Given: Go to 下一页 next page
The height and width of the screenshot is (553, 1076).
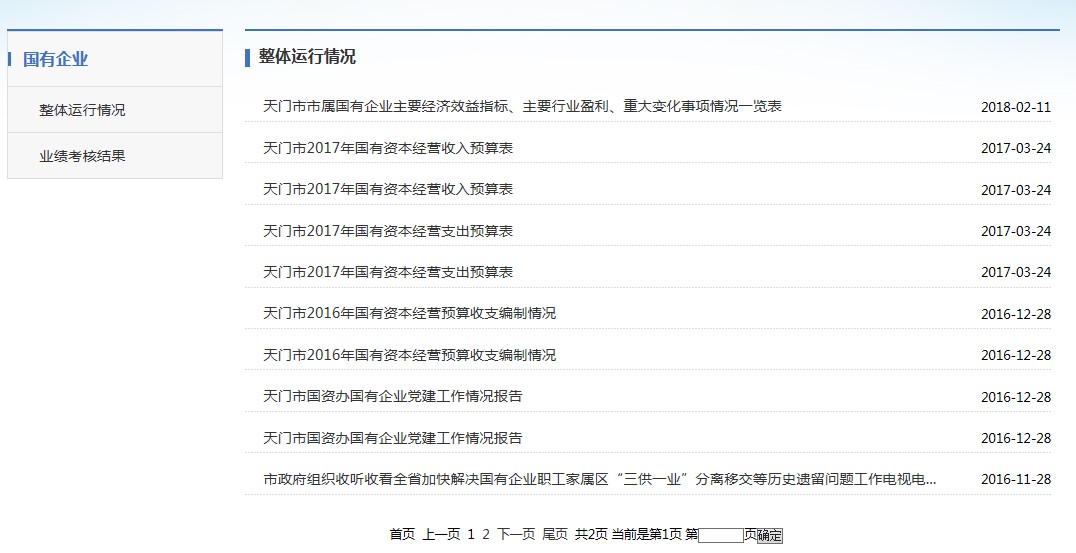Looking at the screenshot, I should click(x=516, y=535).
